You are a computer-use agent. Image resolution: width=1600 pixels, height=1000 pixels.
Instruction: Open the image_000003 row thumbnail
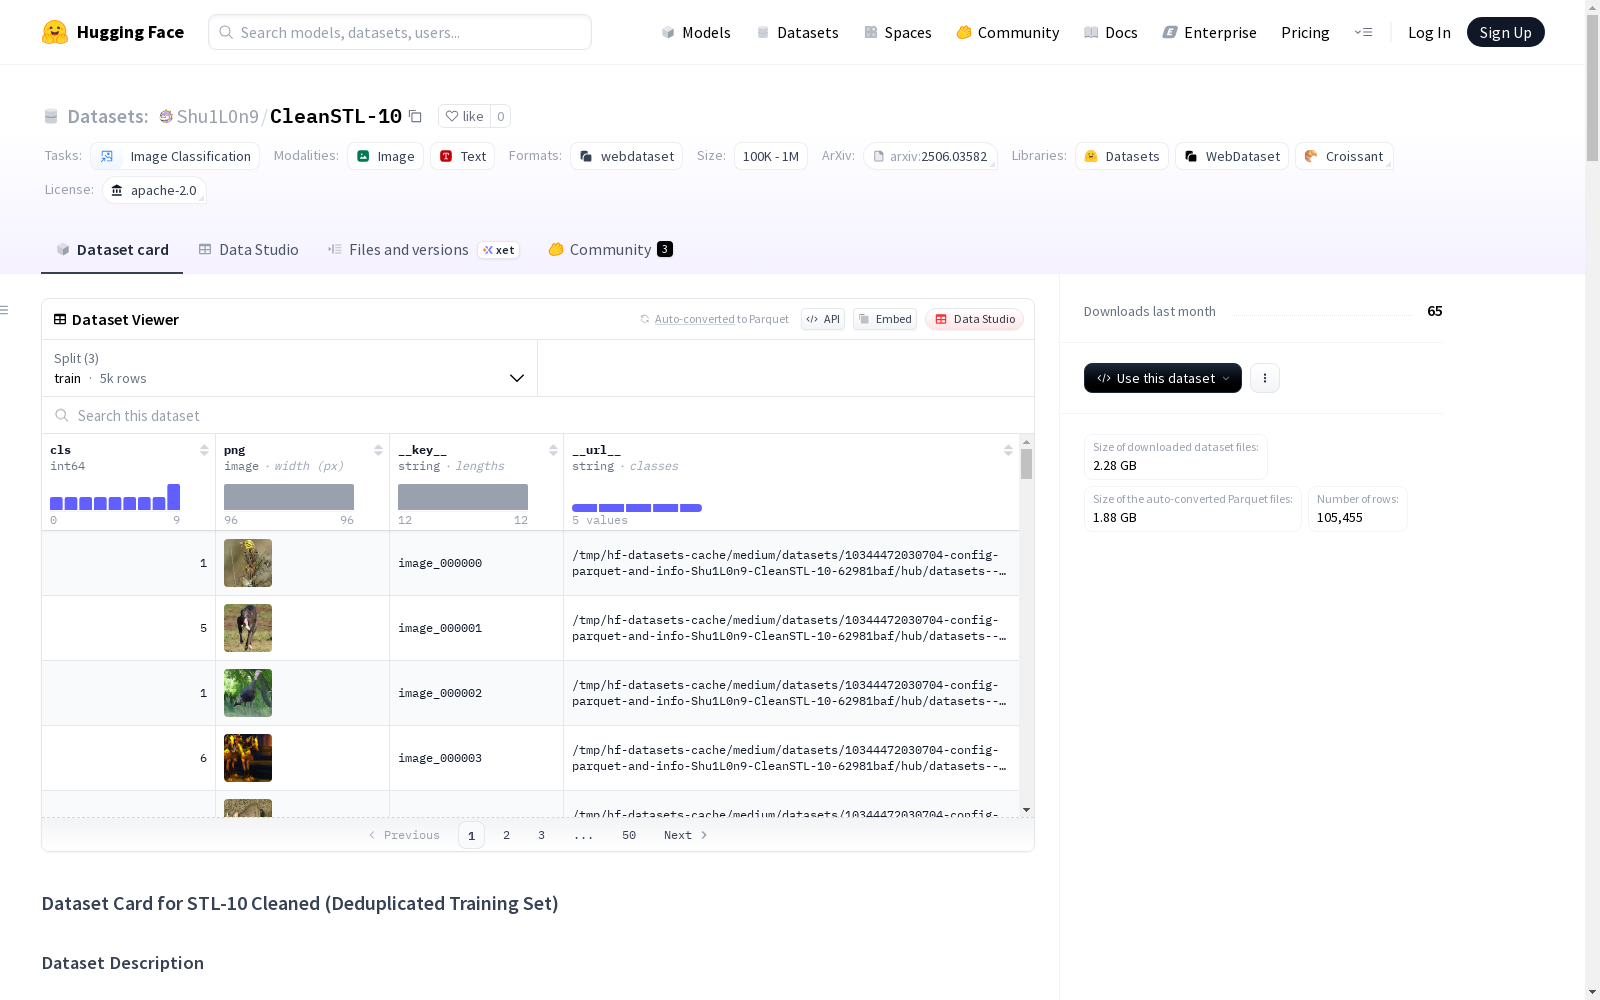coord(248,758)
